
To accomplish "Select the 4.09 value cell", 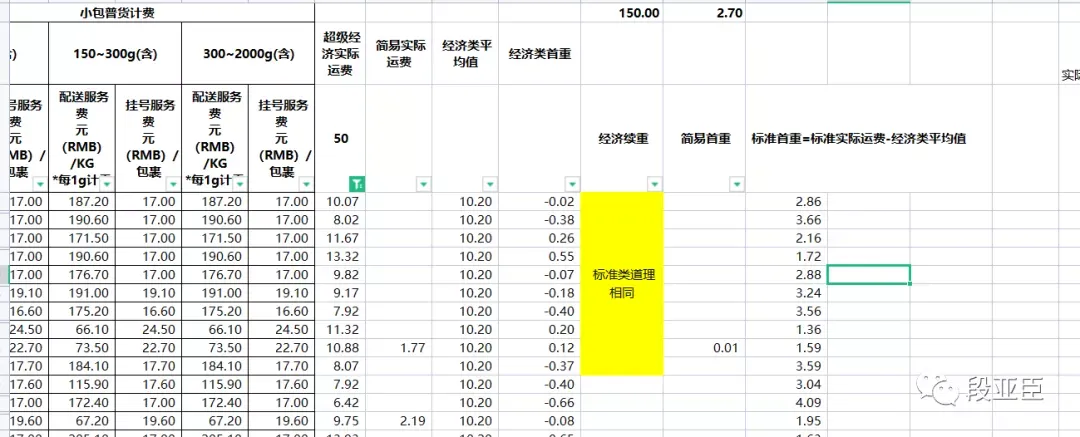I will pyautogui.click(x=787, y=403).
